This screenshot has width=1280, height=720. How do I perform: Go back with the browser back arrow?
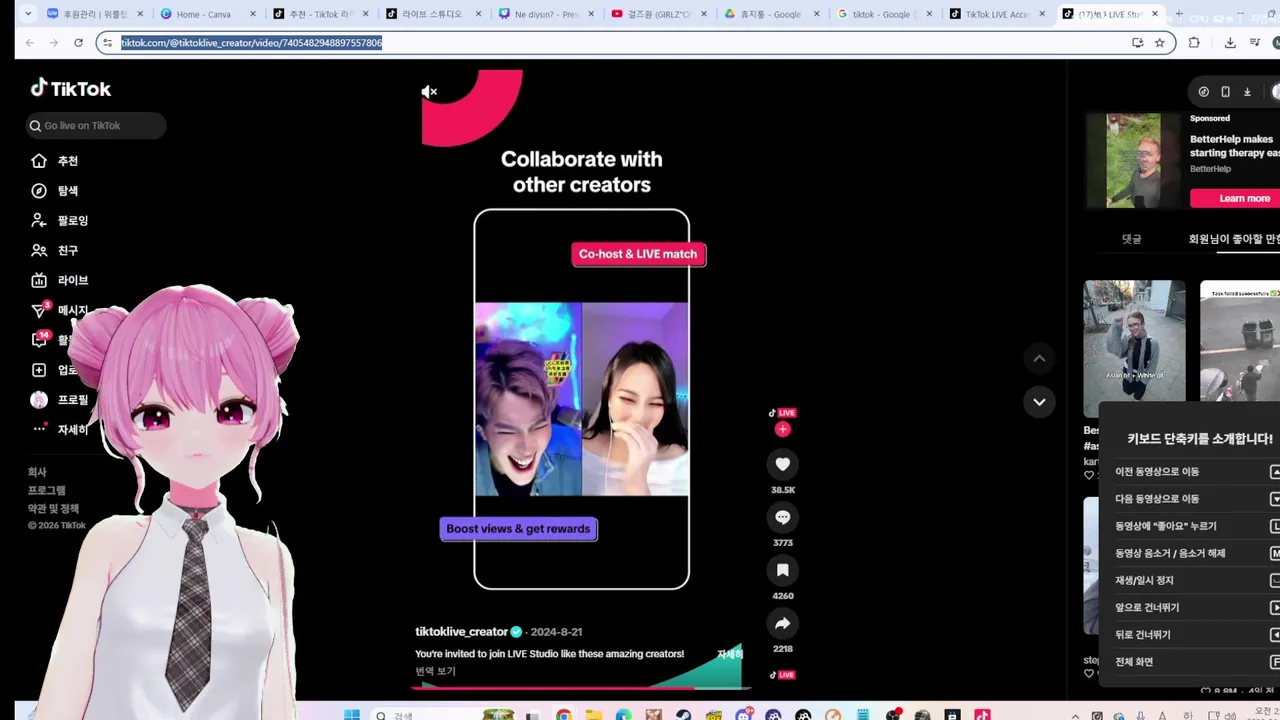pos(29,43)
